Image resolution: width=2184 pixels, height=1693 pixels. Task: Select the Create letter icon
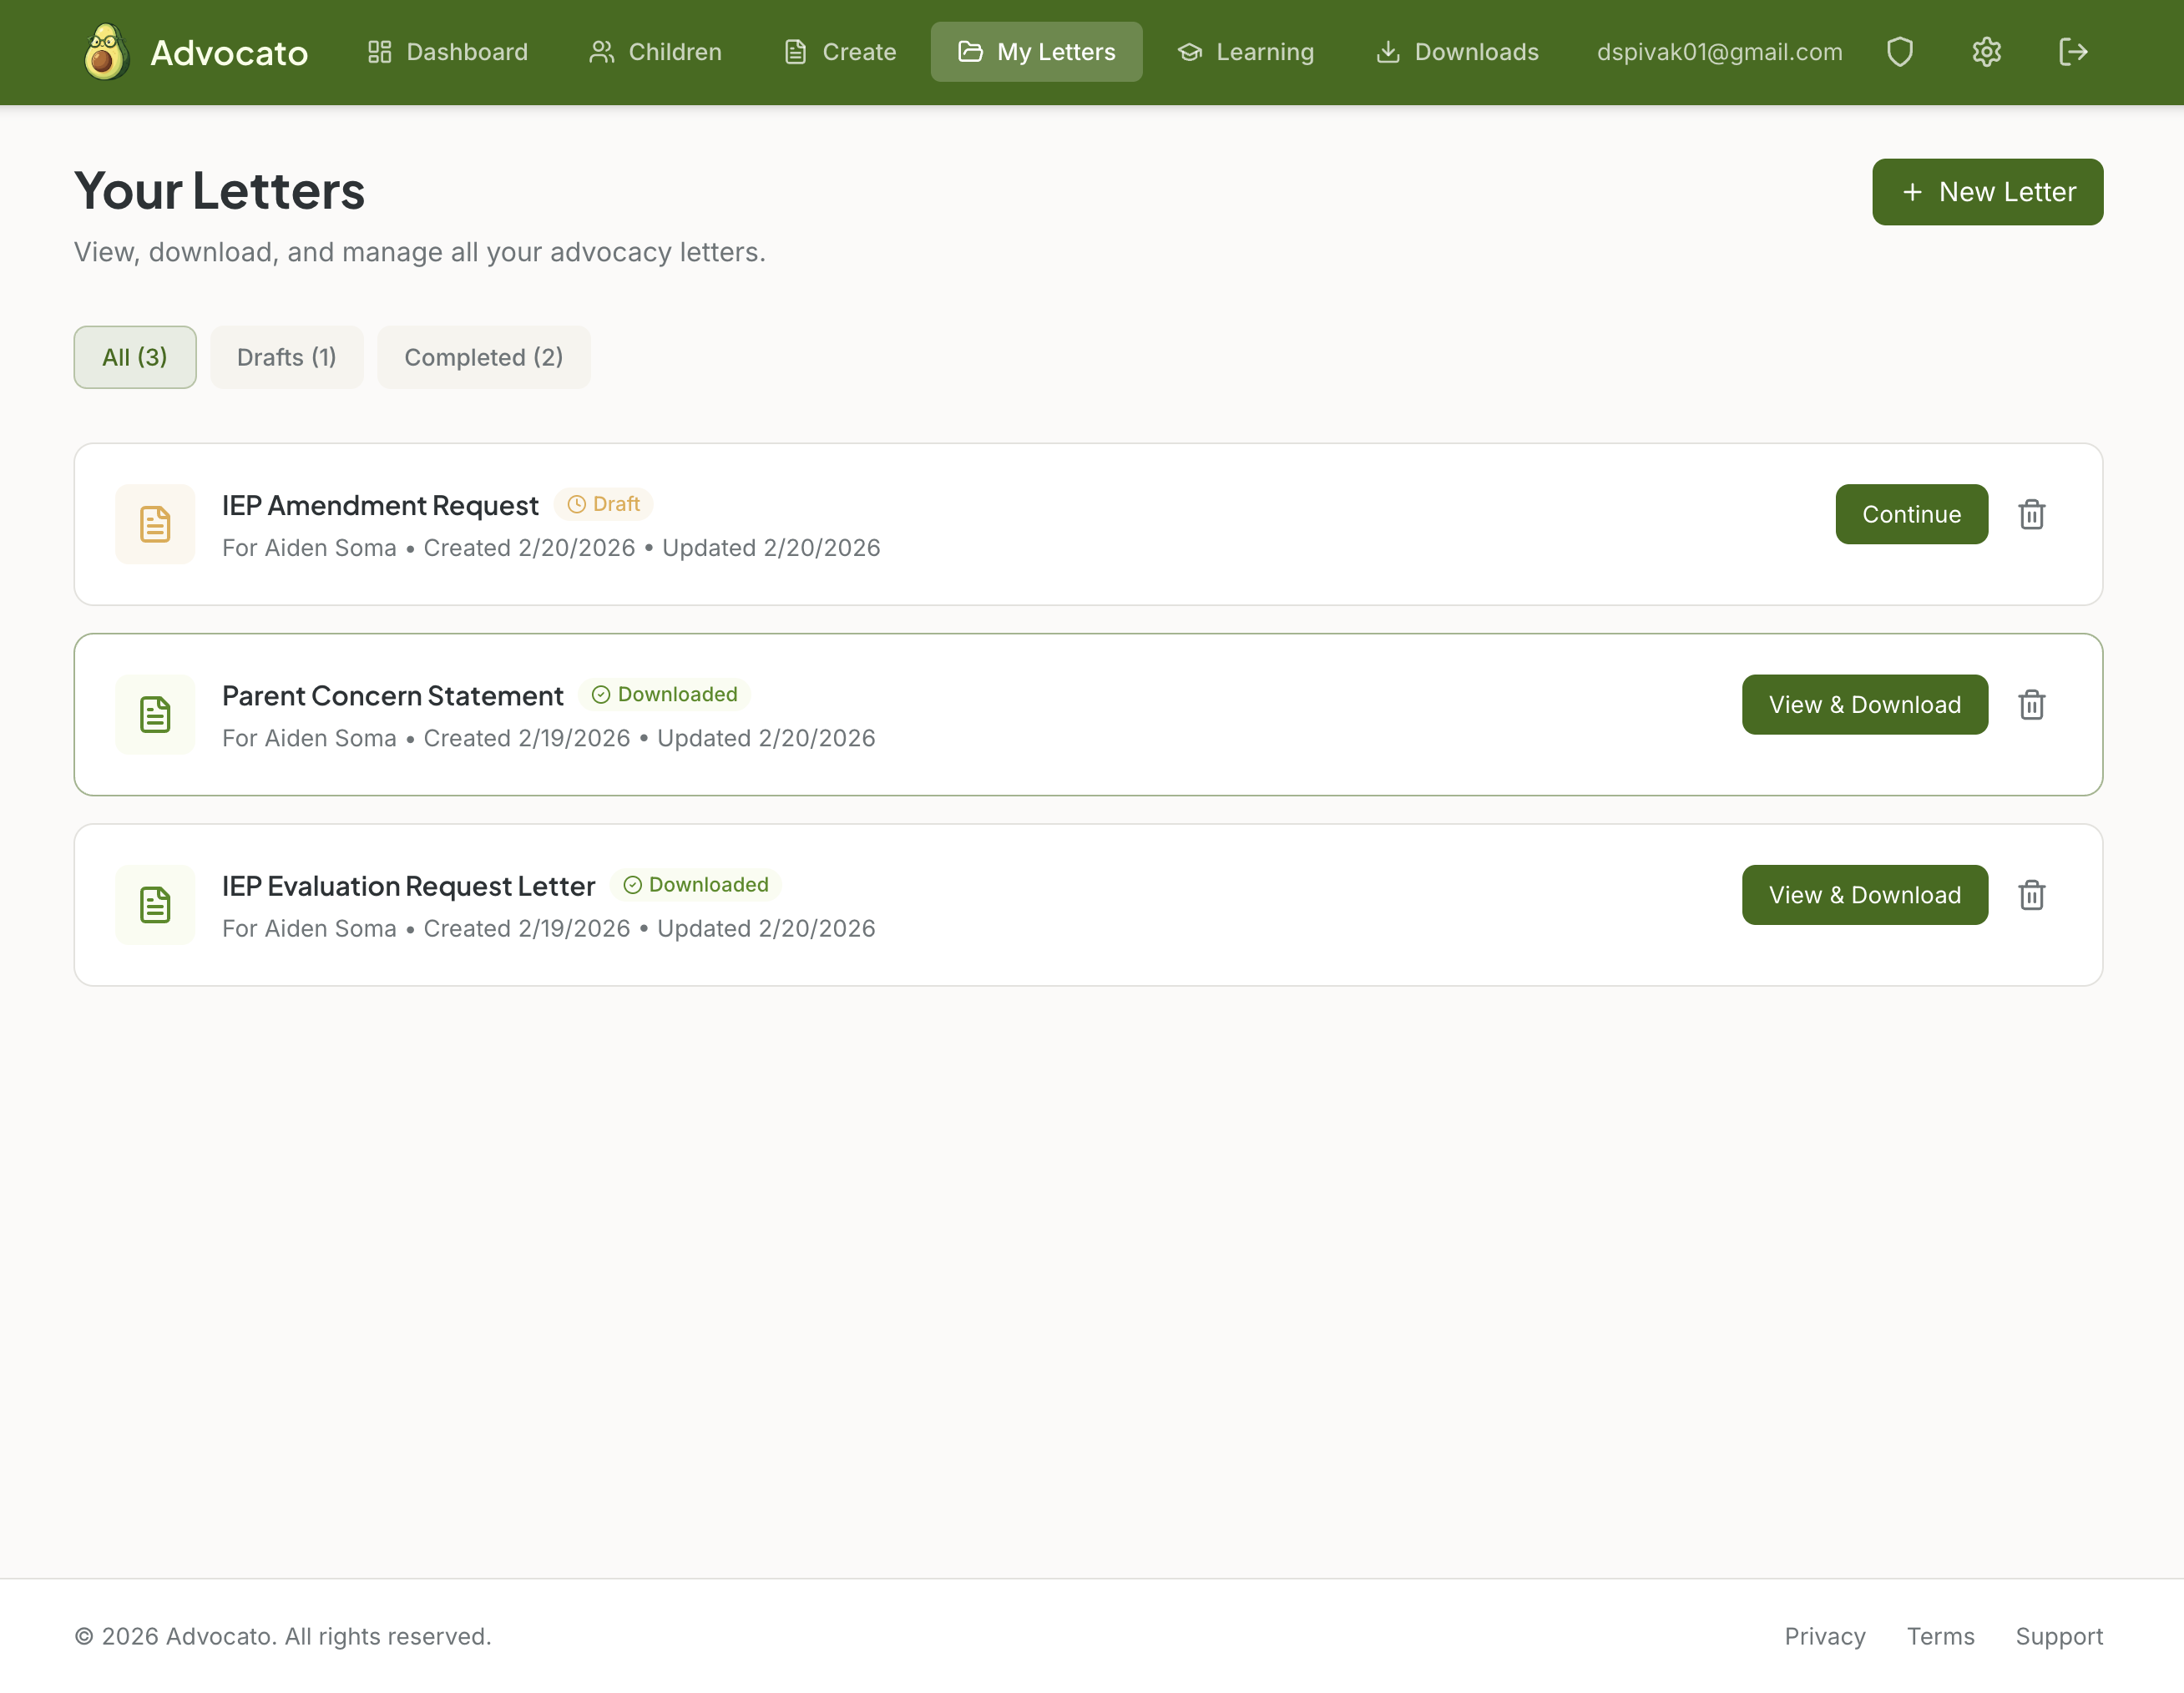tap(795, 52)
